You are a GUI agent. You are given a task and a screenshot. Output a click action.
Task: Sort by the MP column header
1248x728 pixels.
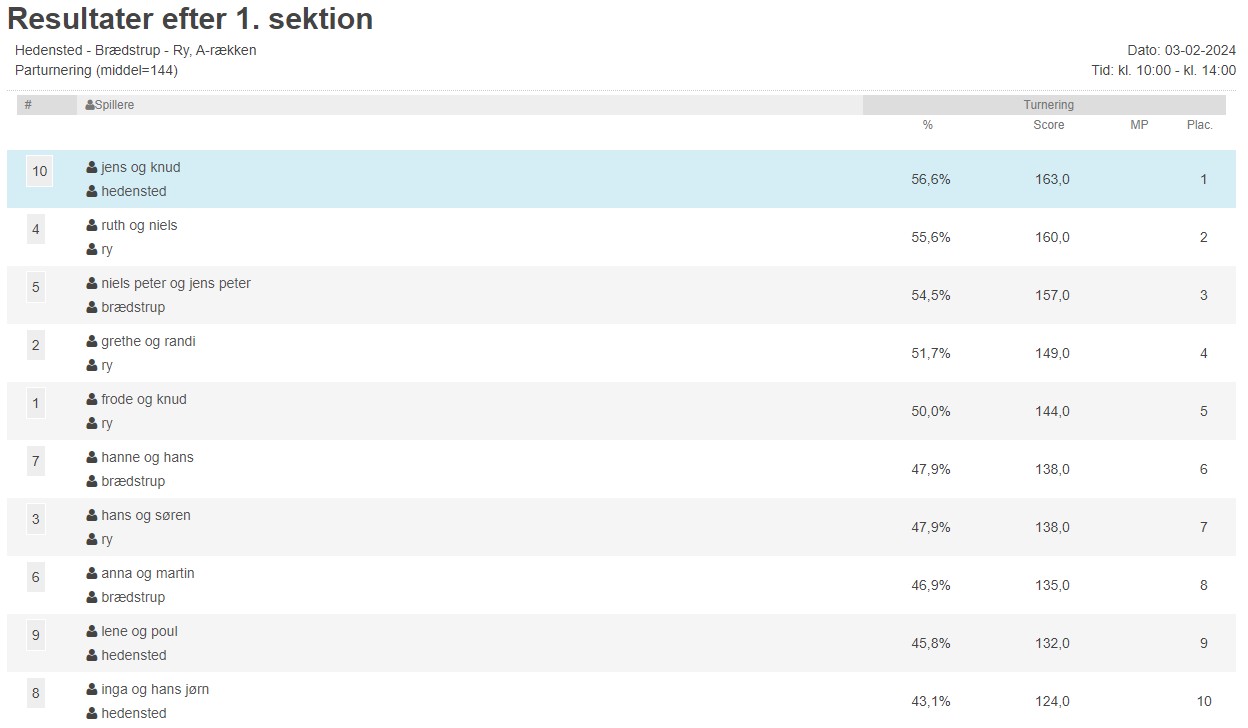point(1139,125)
